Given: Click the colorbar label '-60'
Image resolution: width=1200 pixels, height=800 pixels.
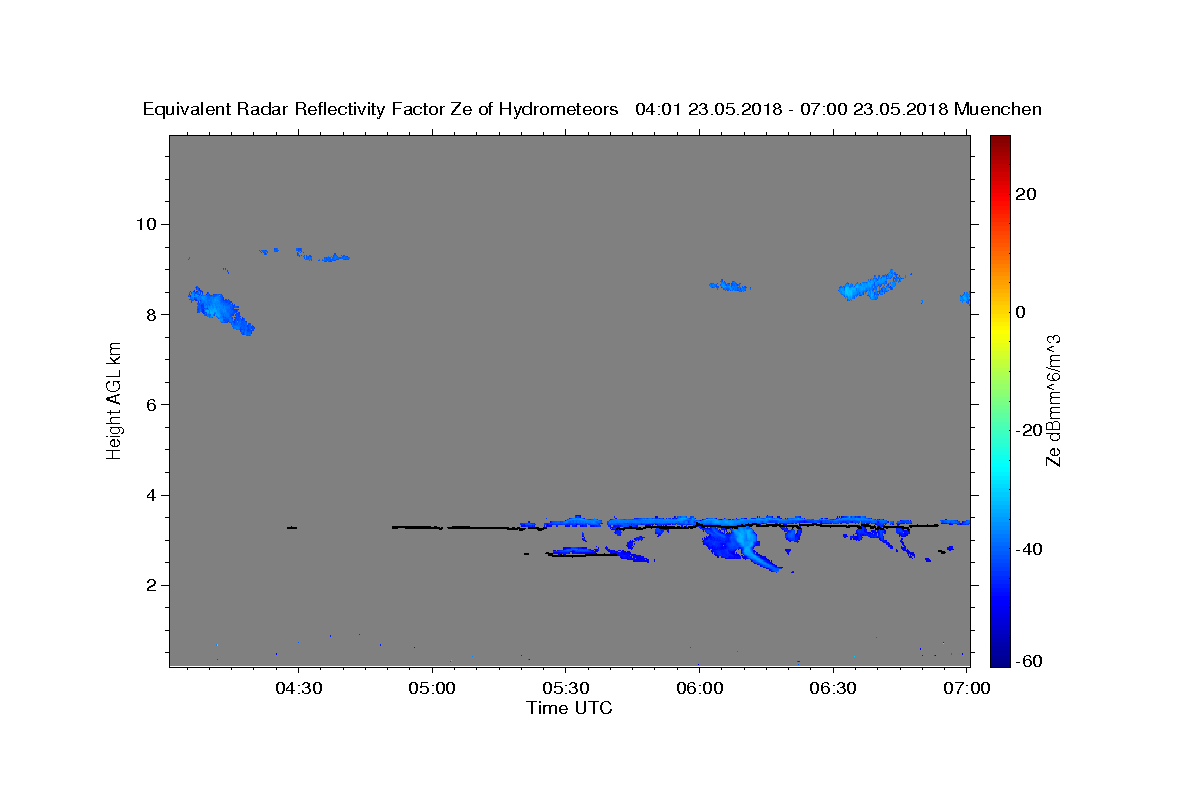Looking at the screenshot, I should coord(1029,662).
